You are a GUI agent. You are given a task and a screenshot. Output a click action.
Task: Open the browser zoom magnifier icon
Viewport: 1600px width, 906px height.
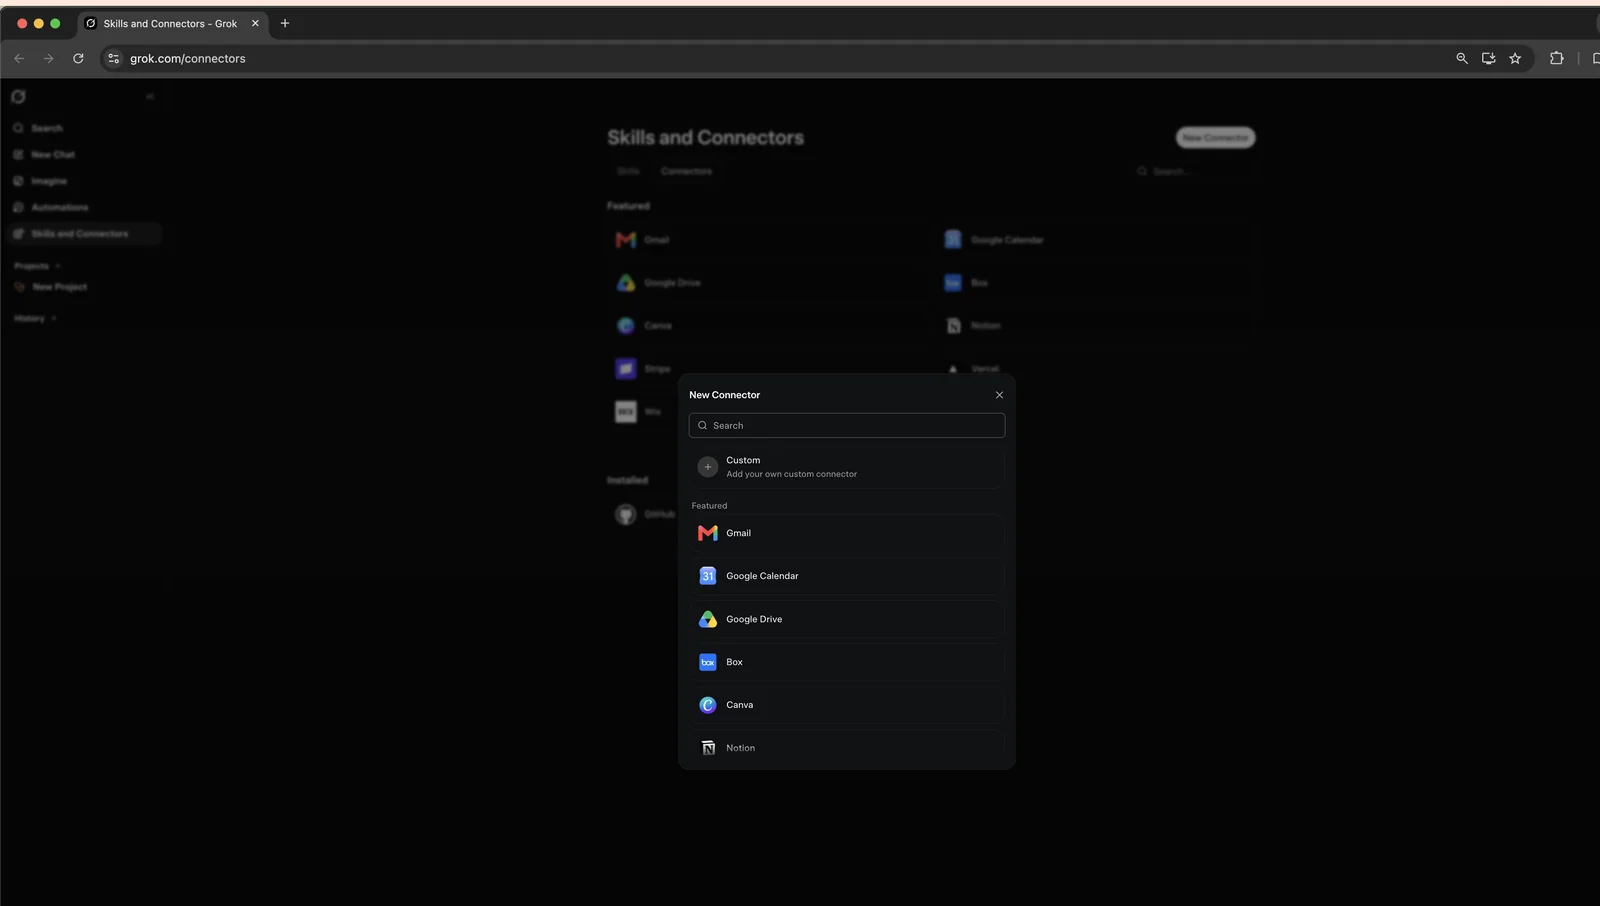pyautogui.click(x=1462, y=58)
